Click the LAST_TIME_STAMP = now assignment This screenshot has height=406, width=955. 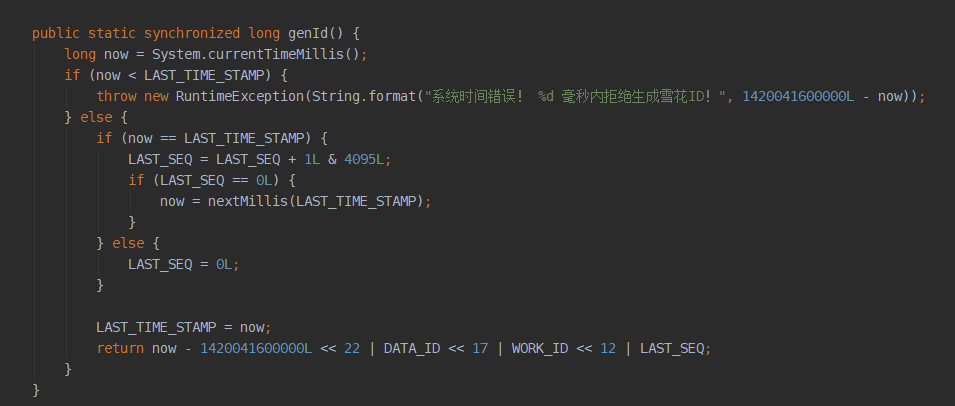tap(181, 327)
